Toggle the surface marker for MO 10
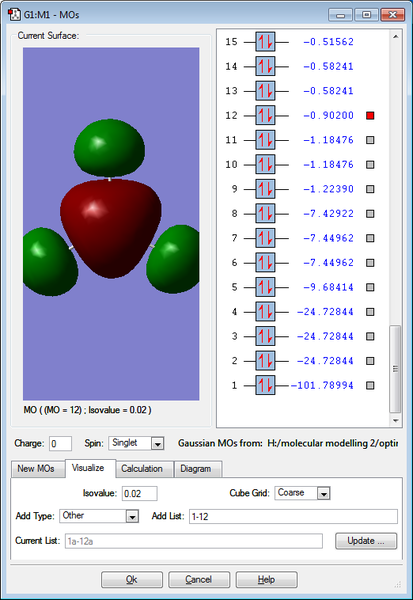 pyautogui.click(x=370, y=165)
